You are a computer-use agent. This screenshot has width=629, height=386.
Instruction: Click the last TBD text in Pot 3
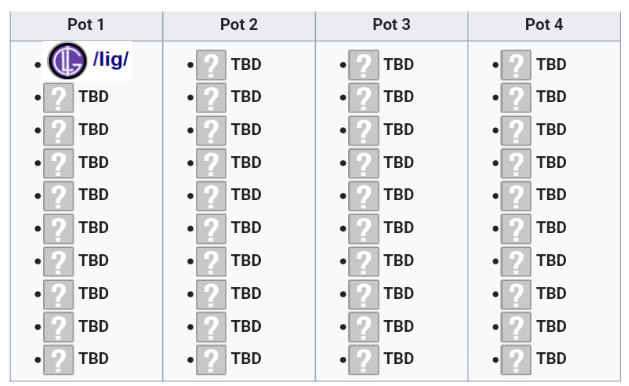pyautogui.click(x=399, y=359)
